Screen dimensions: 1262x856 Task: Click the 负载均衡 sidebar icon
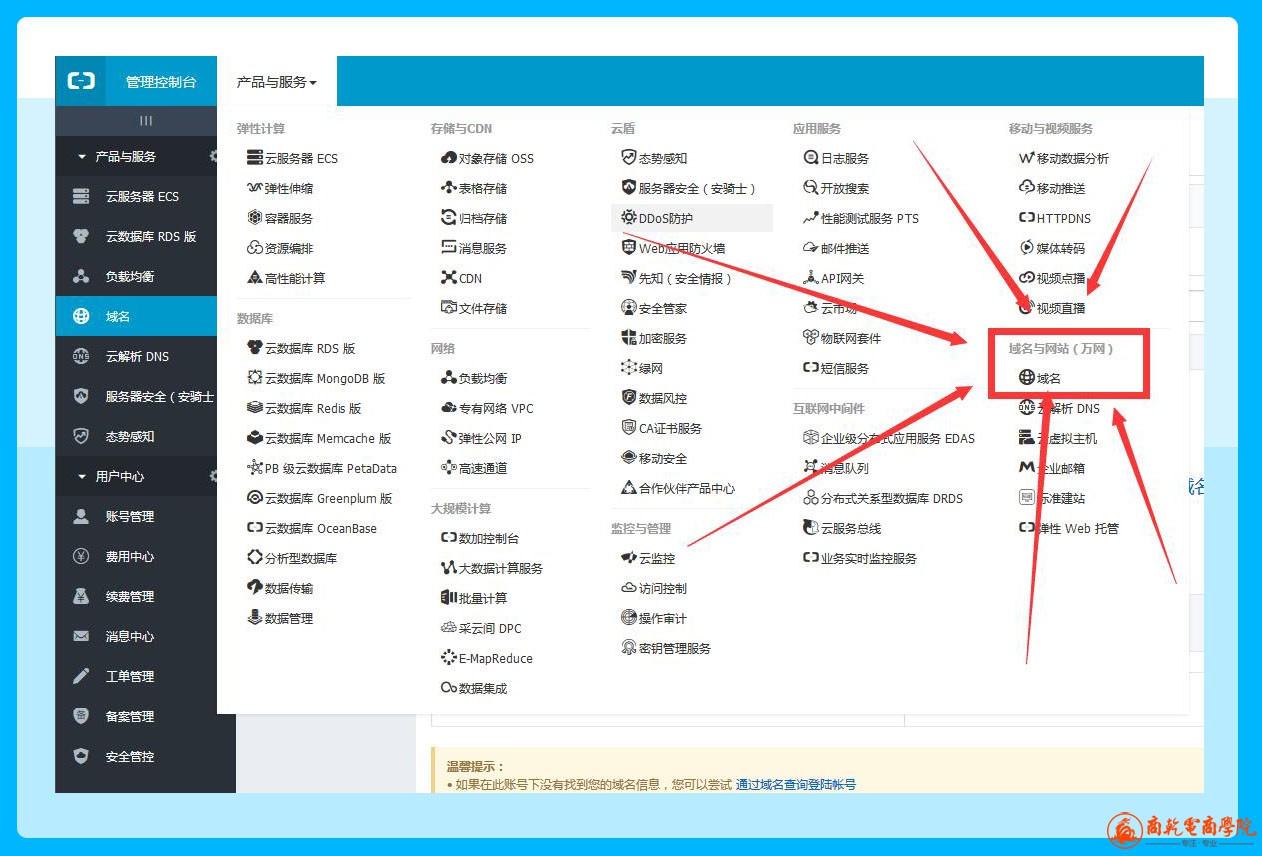[x=82, y=277]
